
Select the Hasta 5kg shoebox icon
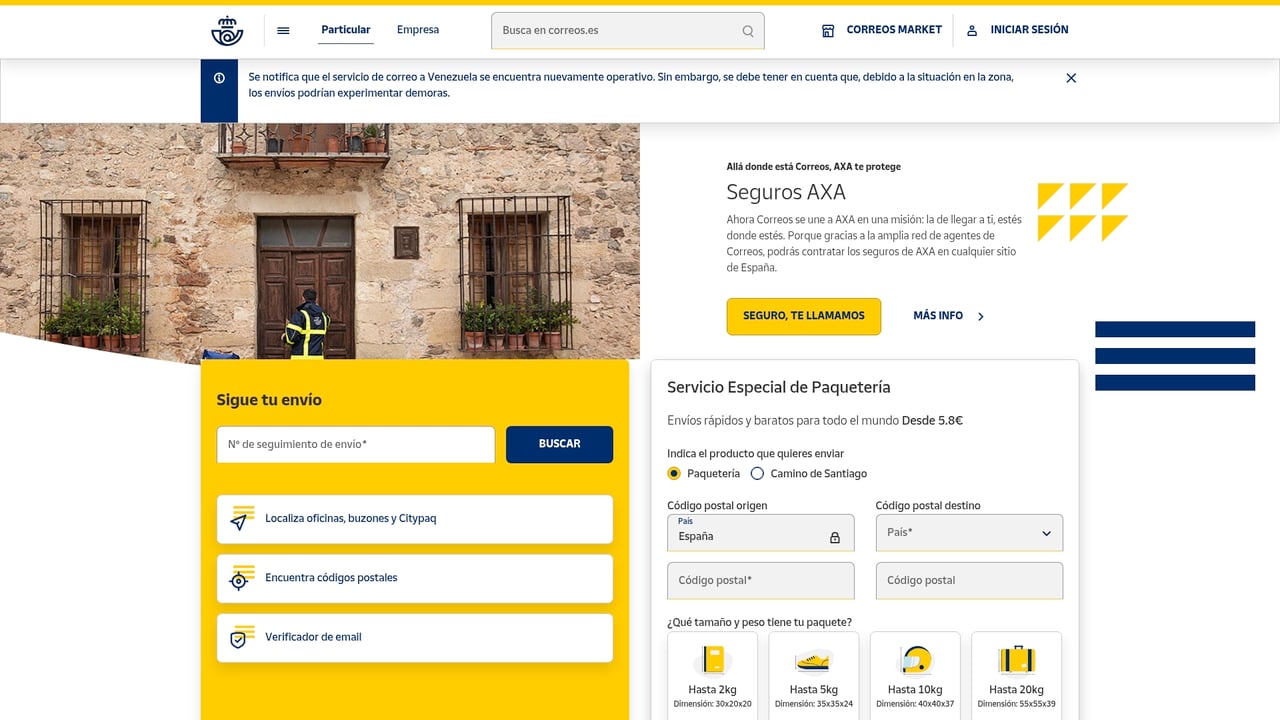click(x=813, y=661)
